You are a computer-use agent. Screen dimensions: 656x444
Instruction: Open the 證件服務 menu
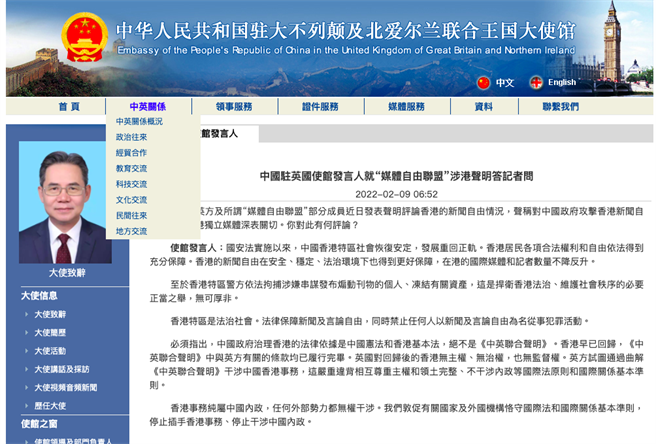[x=320, y=107]
